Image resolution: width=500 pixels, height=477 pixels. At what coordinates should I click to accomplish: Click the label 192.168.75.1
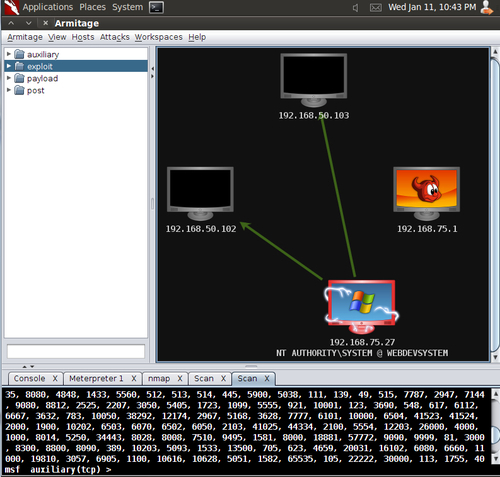click(x=427, y=229)
